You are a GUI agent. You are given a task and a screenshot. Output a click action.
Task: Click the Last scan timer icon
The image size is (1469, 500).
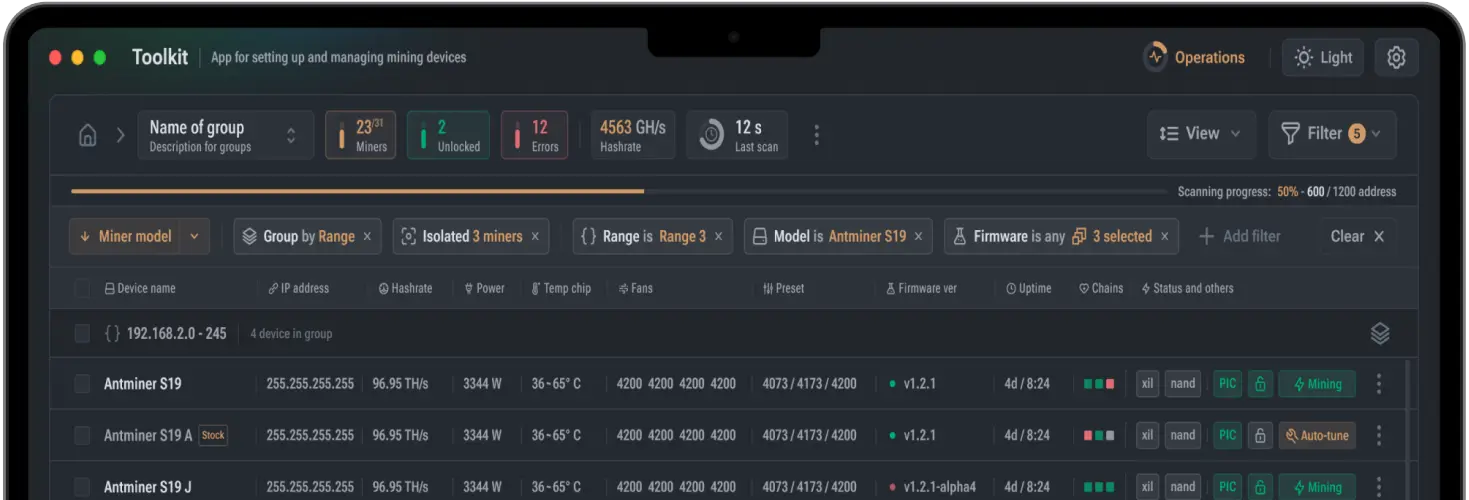tap(711, 135)
